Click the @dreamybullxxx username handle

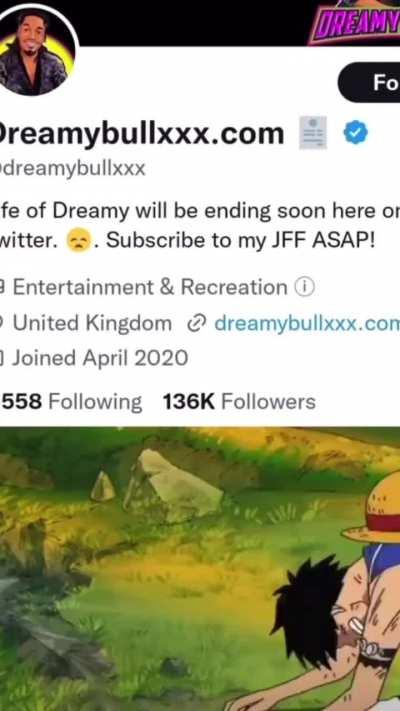tap(73, 169)
